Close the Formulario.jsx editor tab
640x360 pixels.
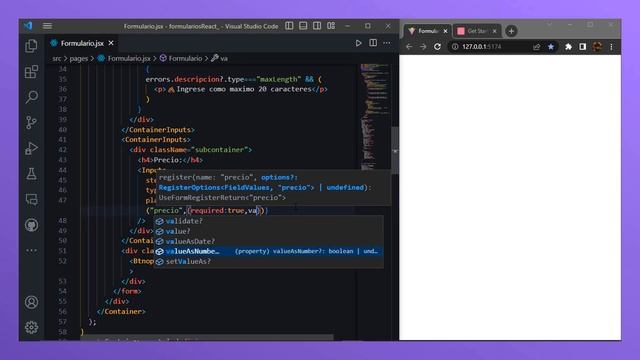(111, 43)
